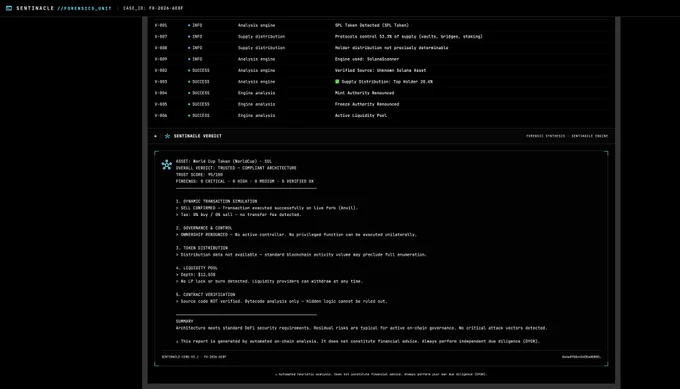Select the CASE_ID text in the header
This screenshot has height=389, width=680.
(153, 8)
